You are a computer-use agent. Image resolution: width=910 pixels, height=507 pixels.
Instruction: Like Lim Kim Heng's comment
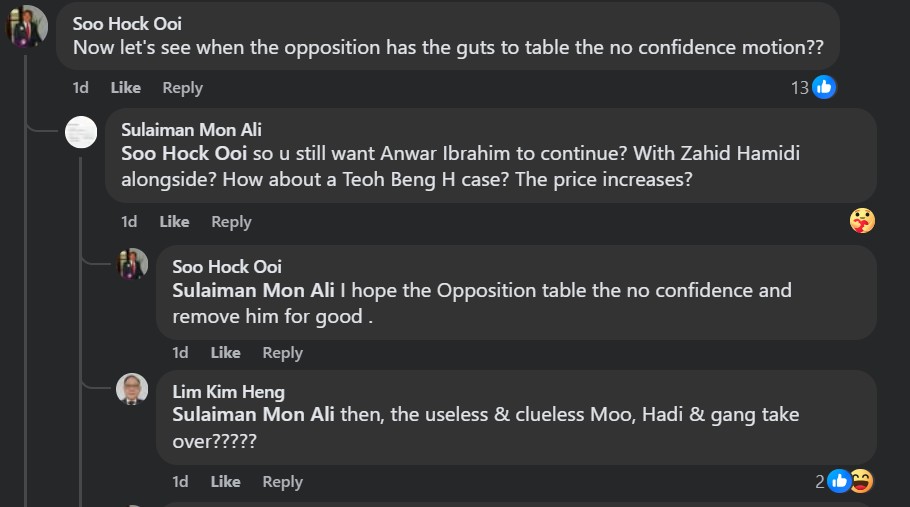coord(226,481)
